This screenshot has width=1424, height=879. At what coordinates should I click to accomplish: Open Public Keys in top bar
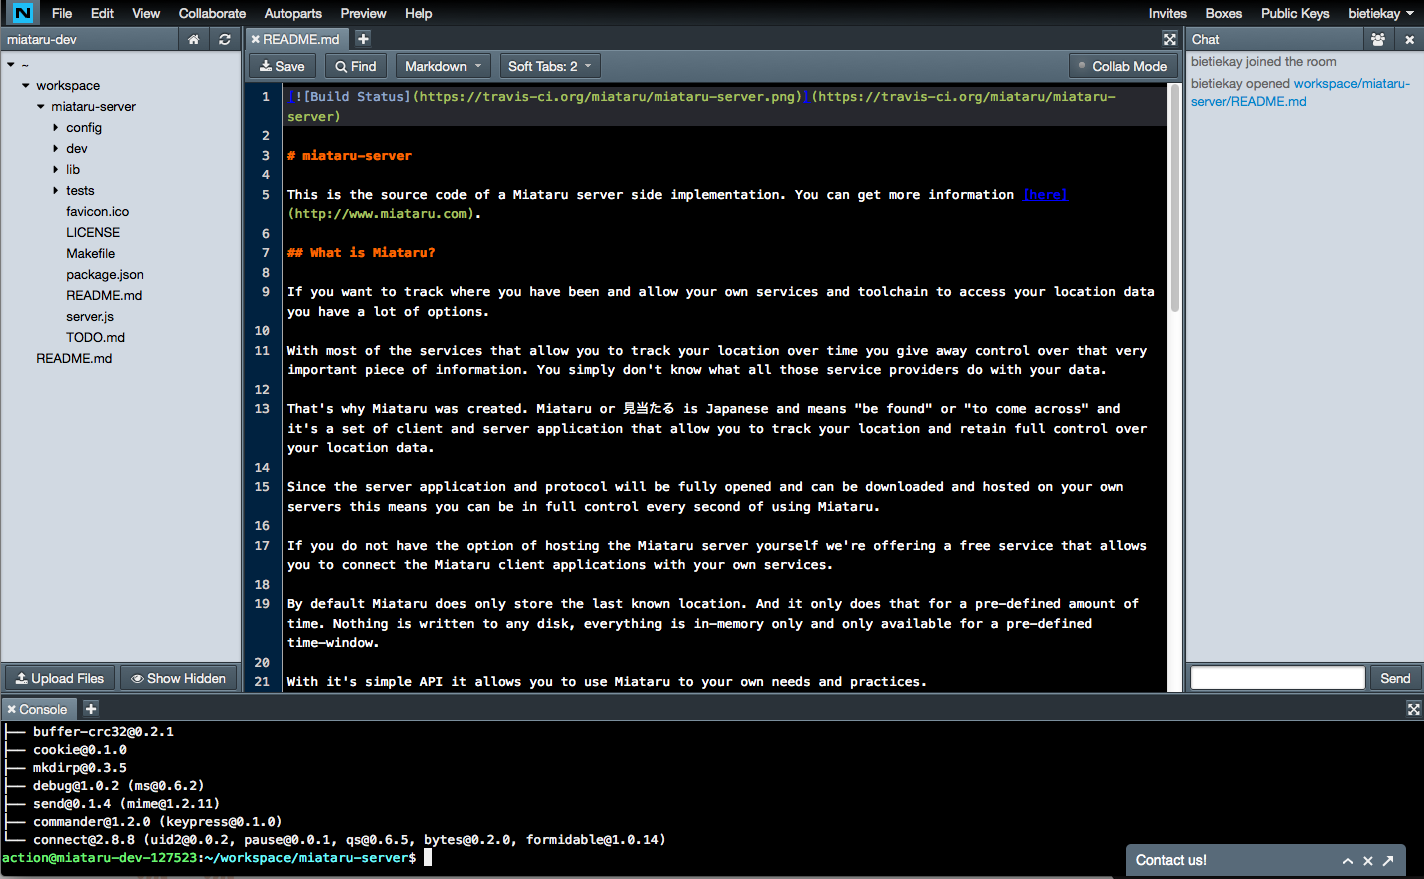pos(1295,13)
